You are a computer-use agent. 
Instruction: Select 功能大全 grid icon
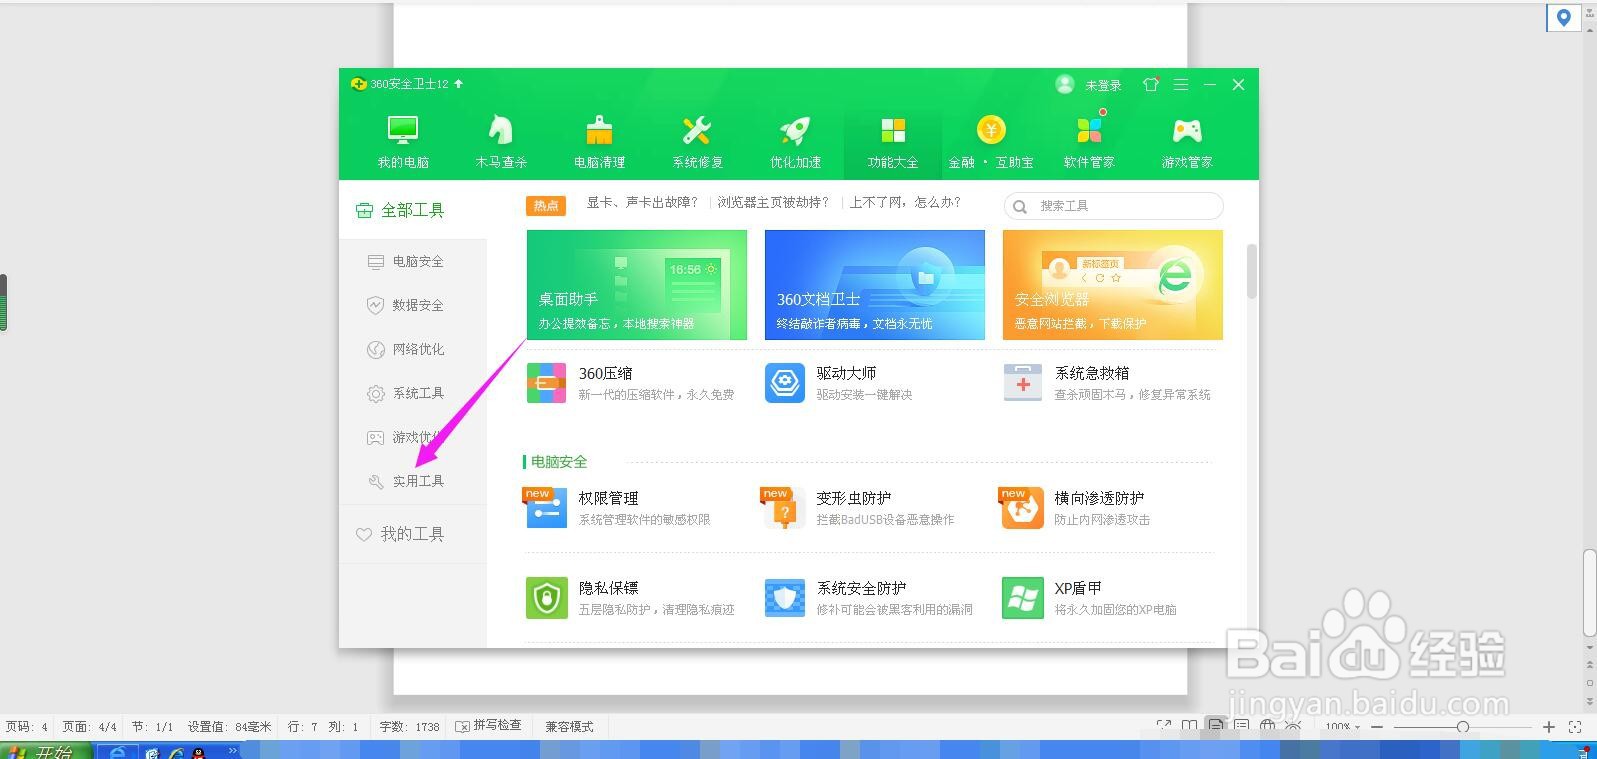tap(893, 131)
